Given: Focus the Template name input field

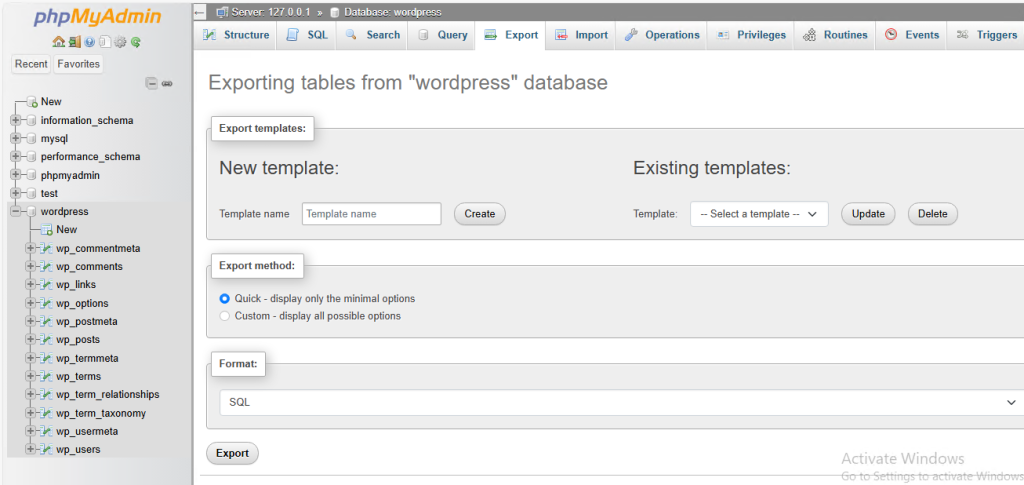Looking at the screenshot, I should click(x=372, y=214).
